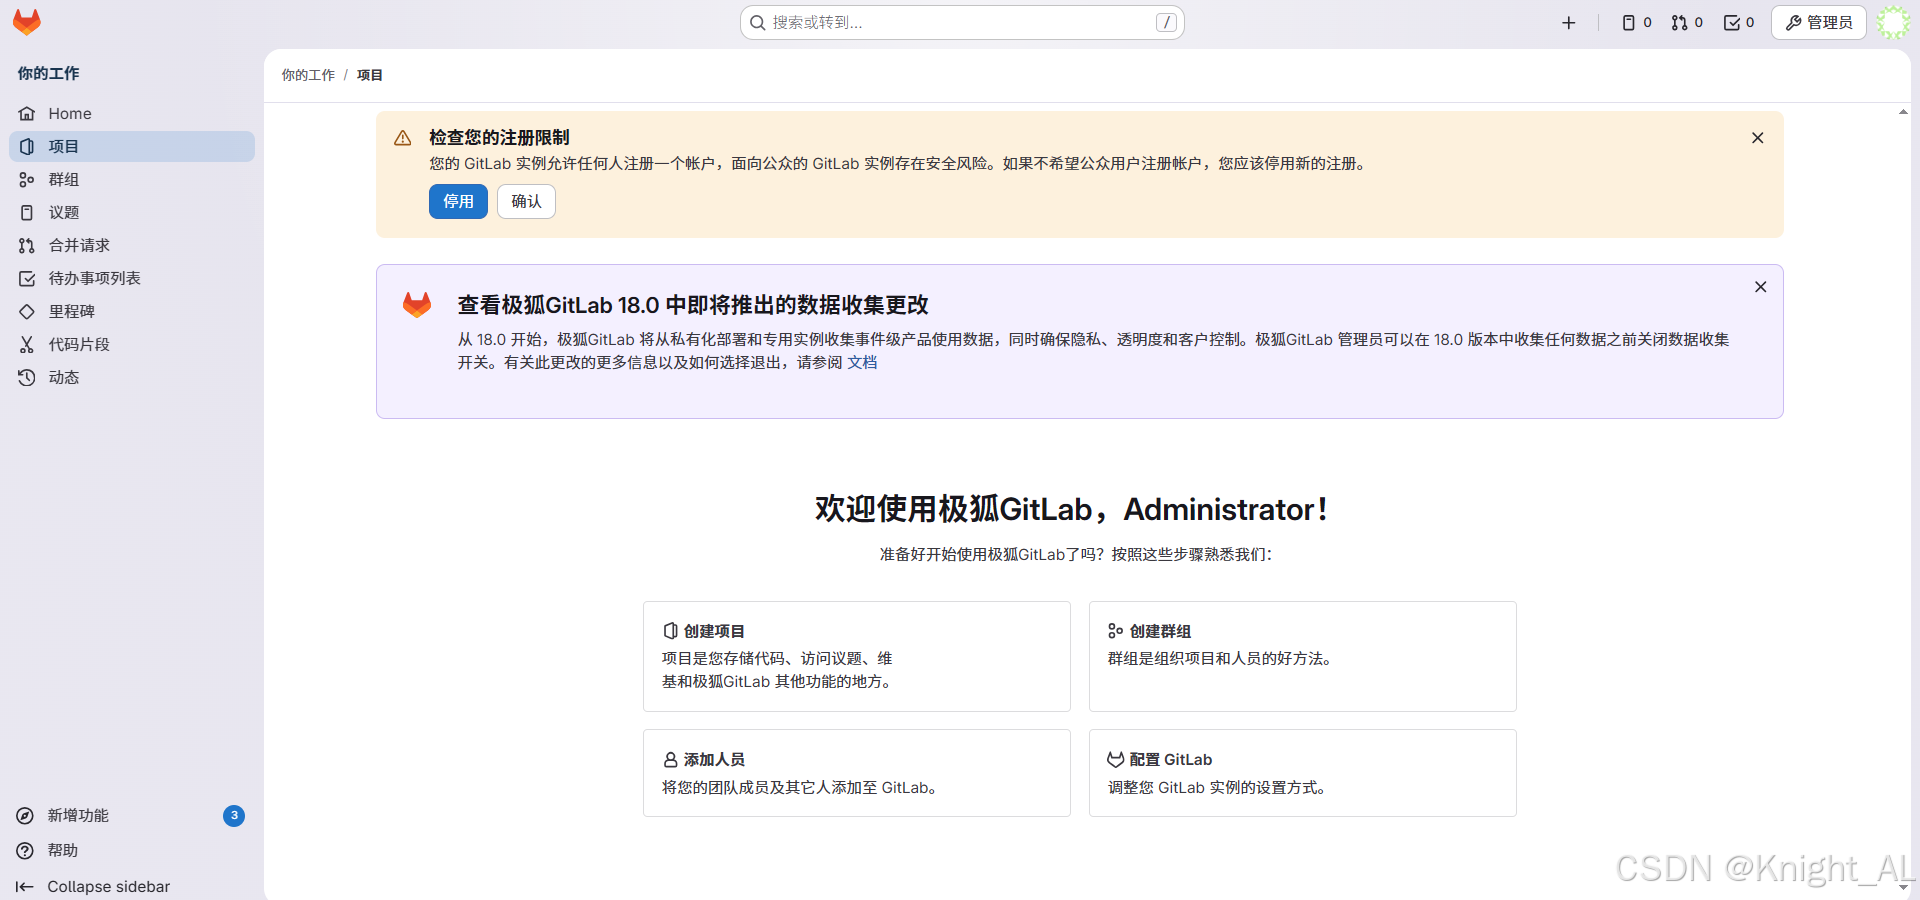Image resolution: width=1920 pixels, height=900 pixels.
Task: Open the 帮助 help menu
Action: (130, 850)
